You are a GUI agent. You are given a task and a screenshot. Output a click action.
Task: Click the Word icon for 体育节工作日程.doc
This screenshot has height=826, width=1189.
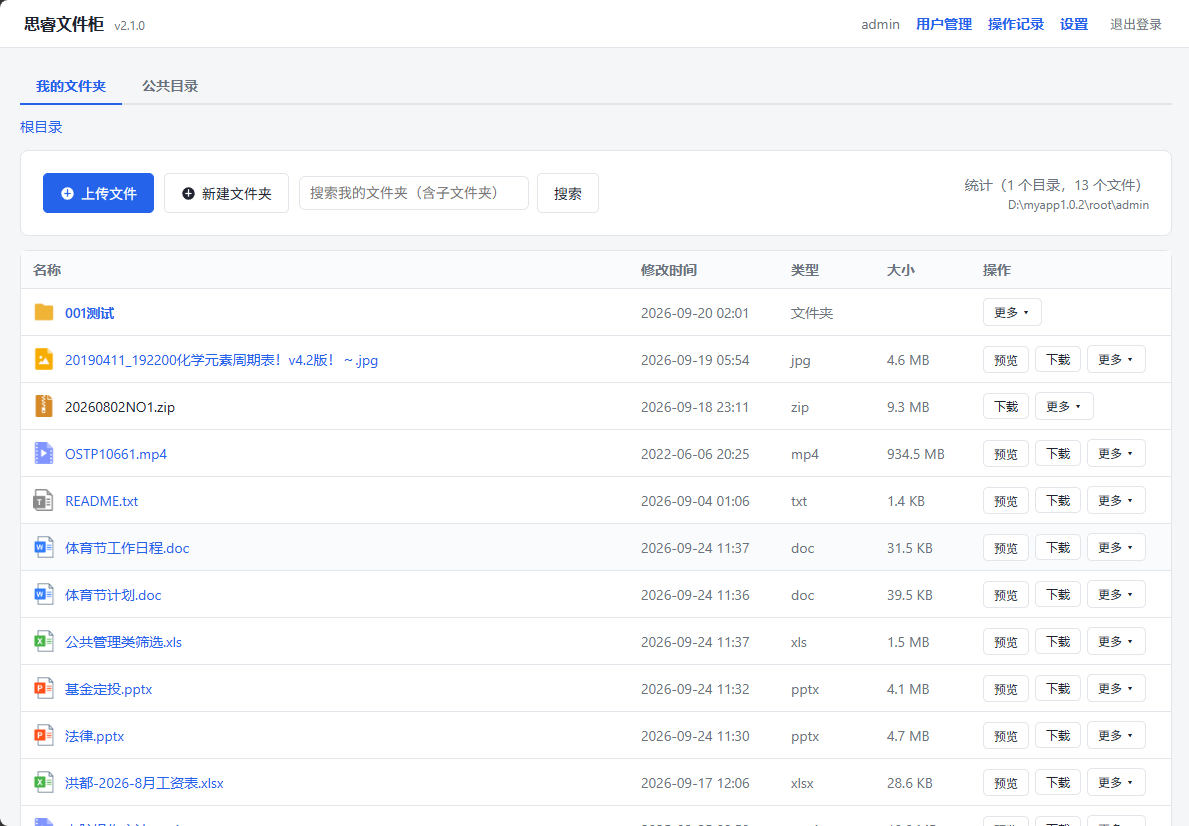[44, 548]
